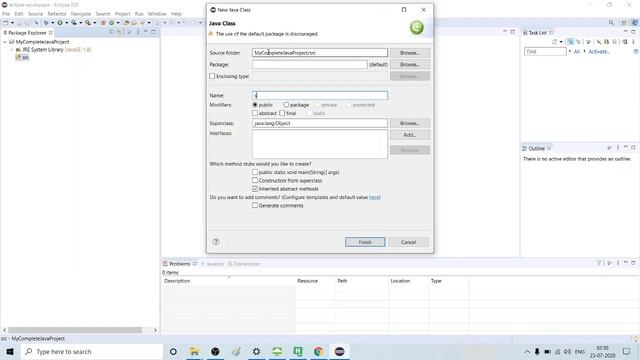The image size is (640, 360).
Task: Click the Problems filter icon
Action: tap(599, 263)
